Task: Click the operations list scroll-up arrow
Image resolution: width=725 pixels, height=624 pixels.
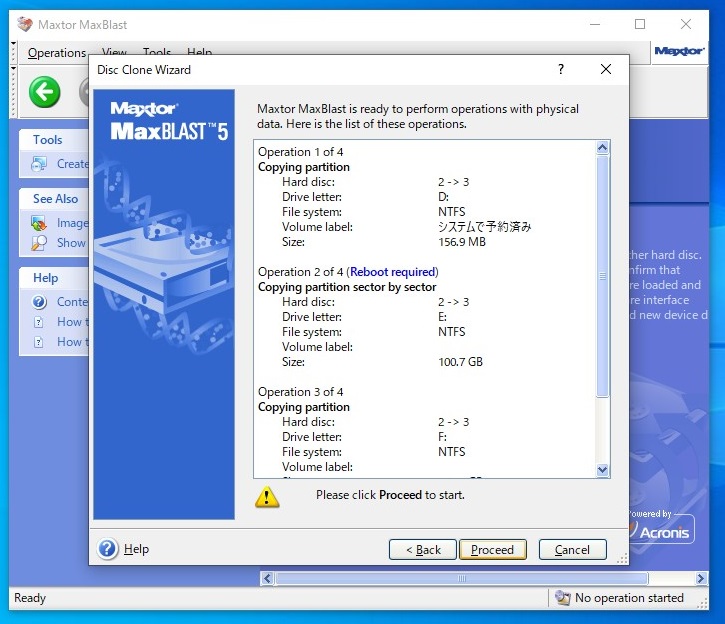Action: click(602, 147)
